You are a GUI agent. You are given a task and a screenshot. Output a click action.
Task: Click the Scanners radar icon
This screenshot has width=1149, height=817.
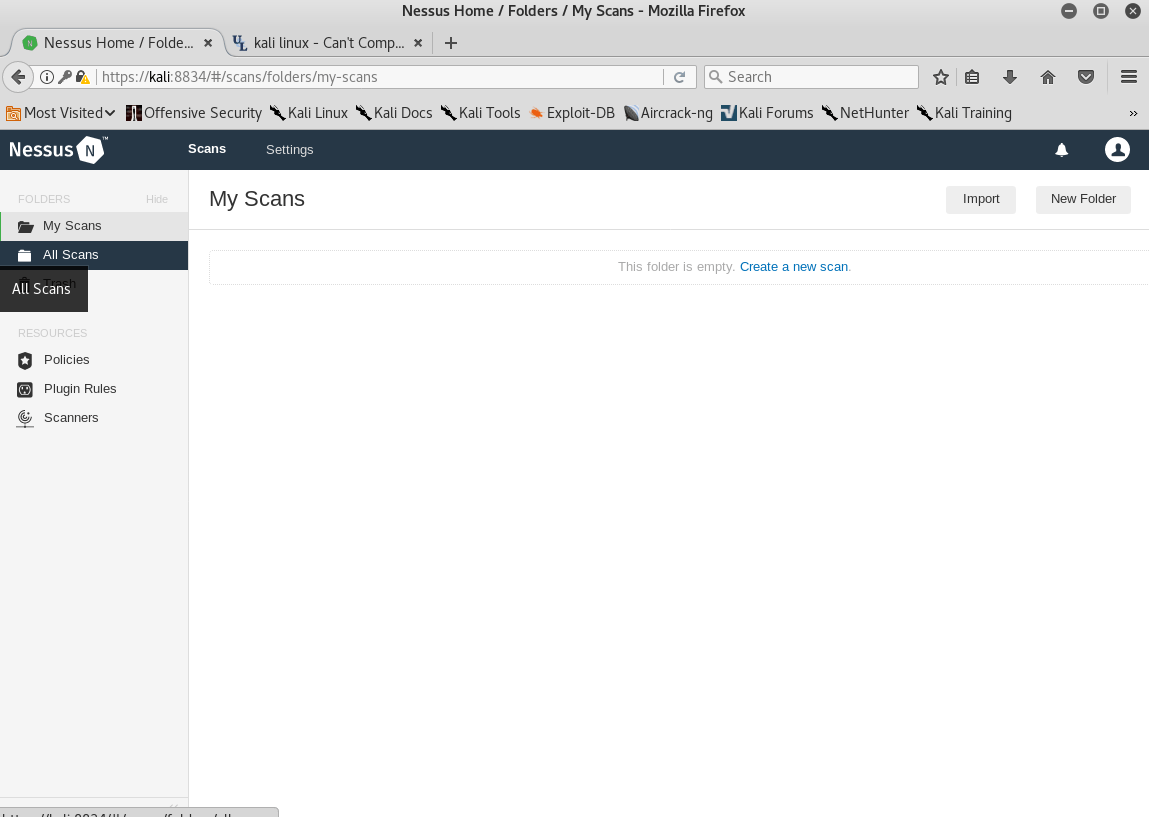[24, 418]
